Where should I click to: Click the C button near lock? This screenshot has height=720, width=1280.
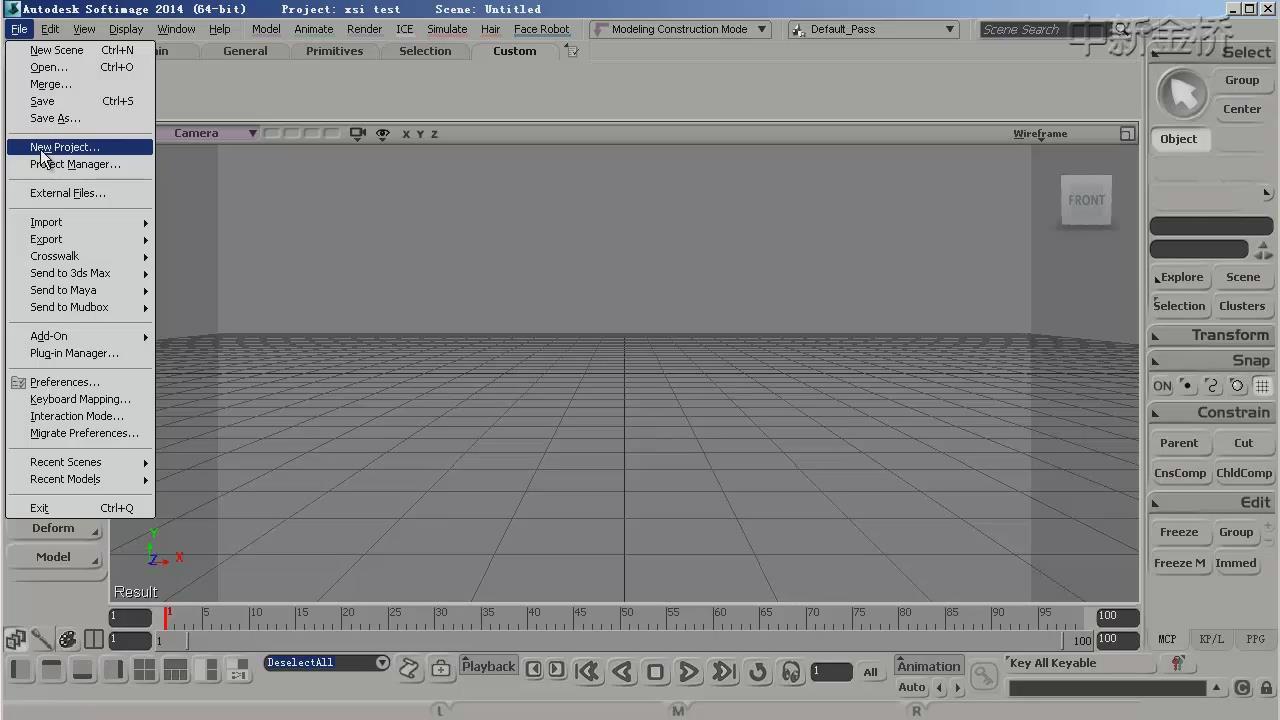tap(1242, 688)
